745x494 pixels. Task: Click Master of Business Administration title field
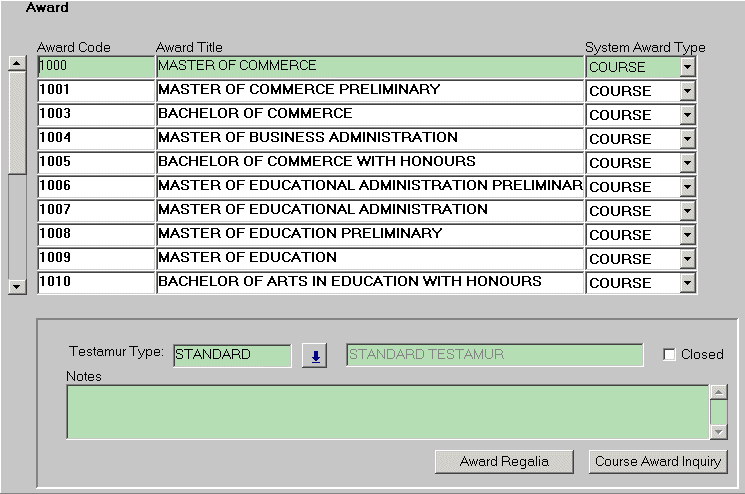pyautogui.click(x=370, y=138)
